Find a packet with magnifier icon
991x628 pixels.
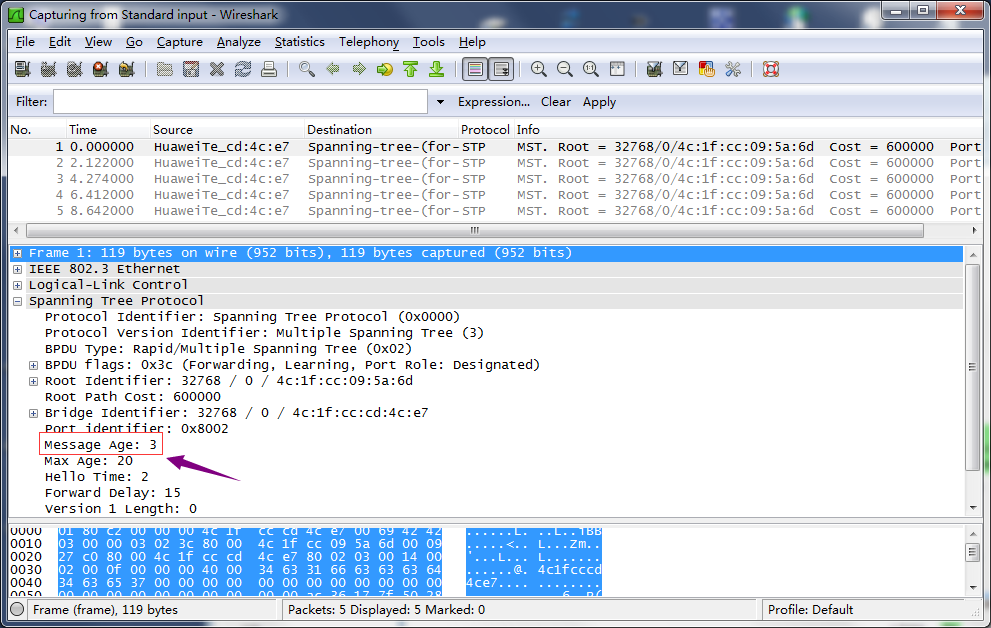tap(307, 69)
